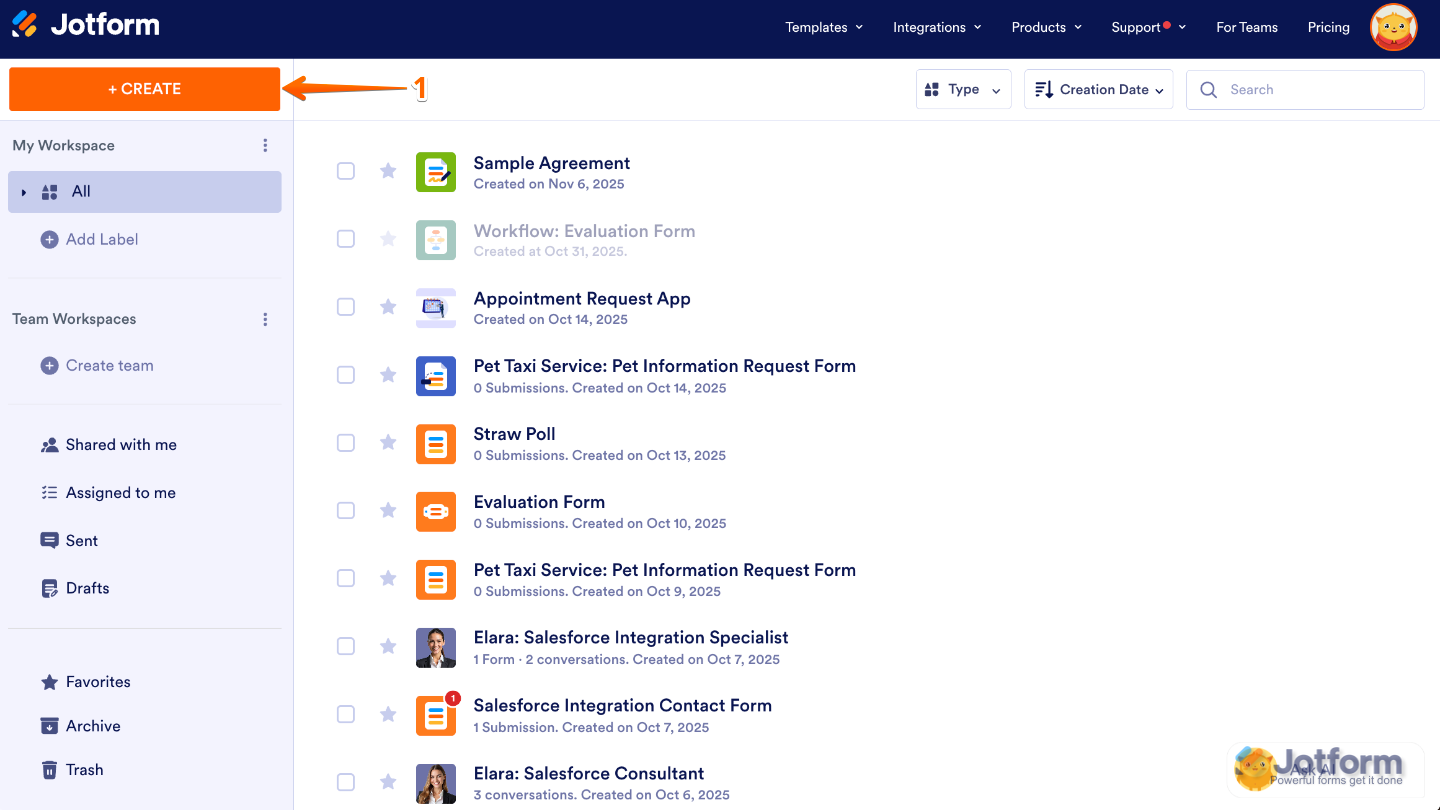Select the checkbox for Evaluation Form
Viewport: 1440px width, 810px height.
(x=345, y=510)
